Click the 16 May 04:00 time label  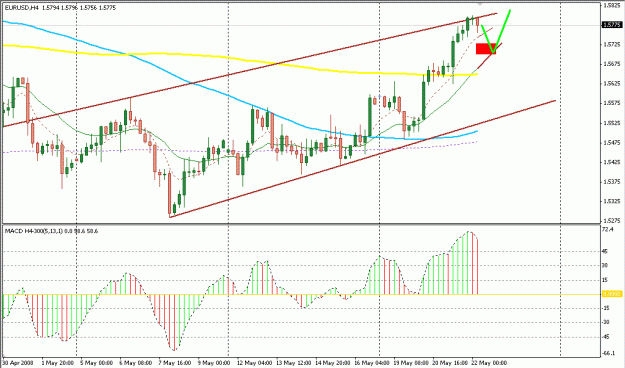click(x=372, y=363)
